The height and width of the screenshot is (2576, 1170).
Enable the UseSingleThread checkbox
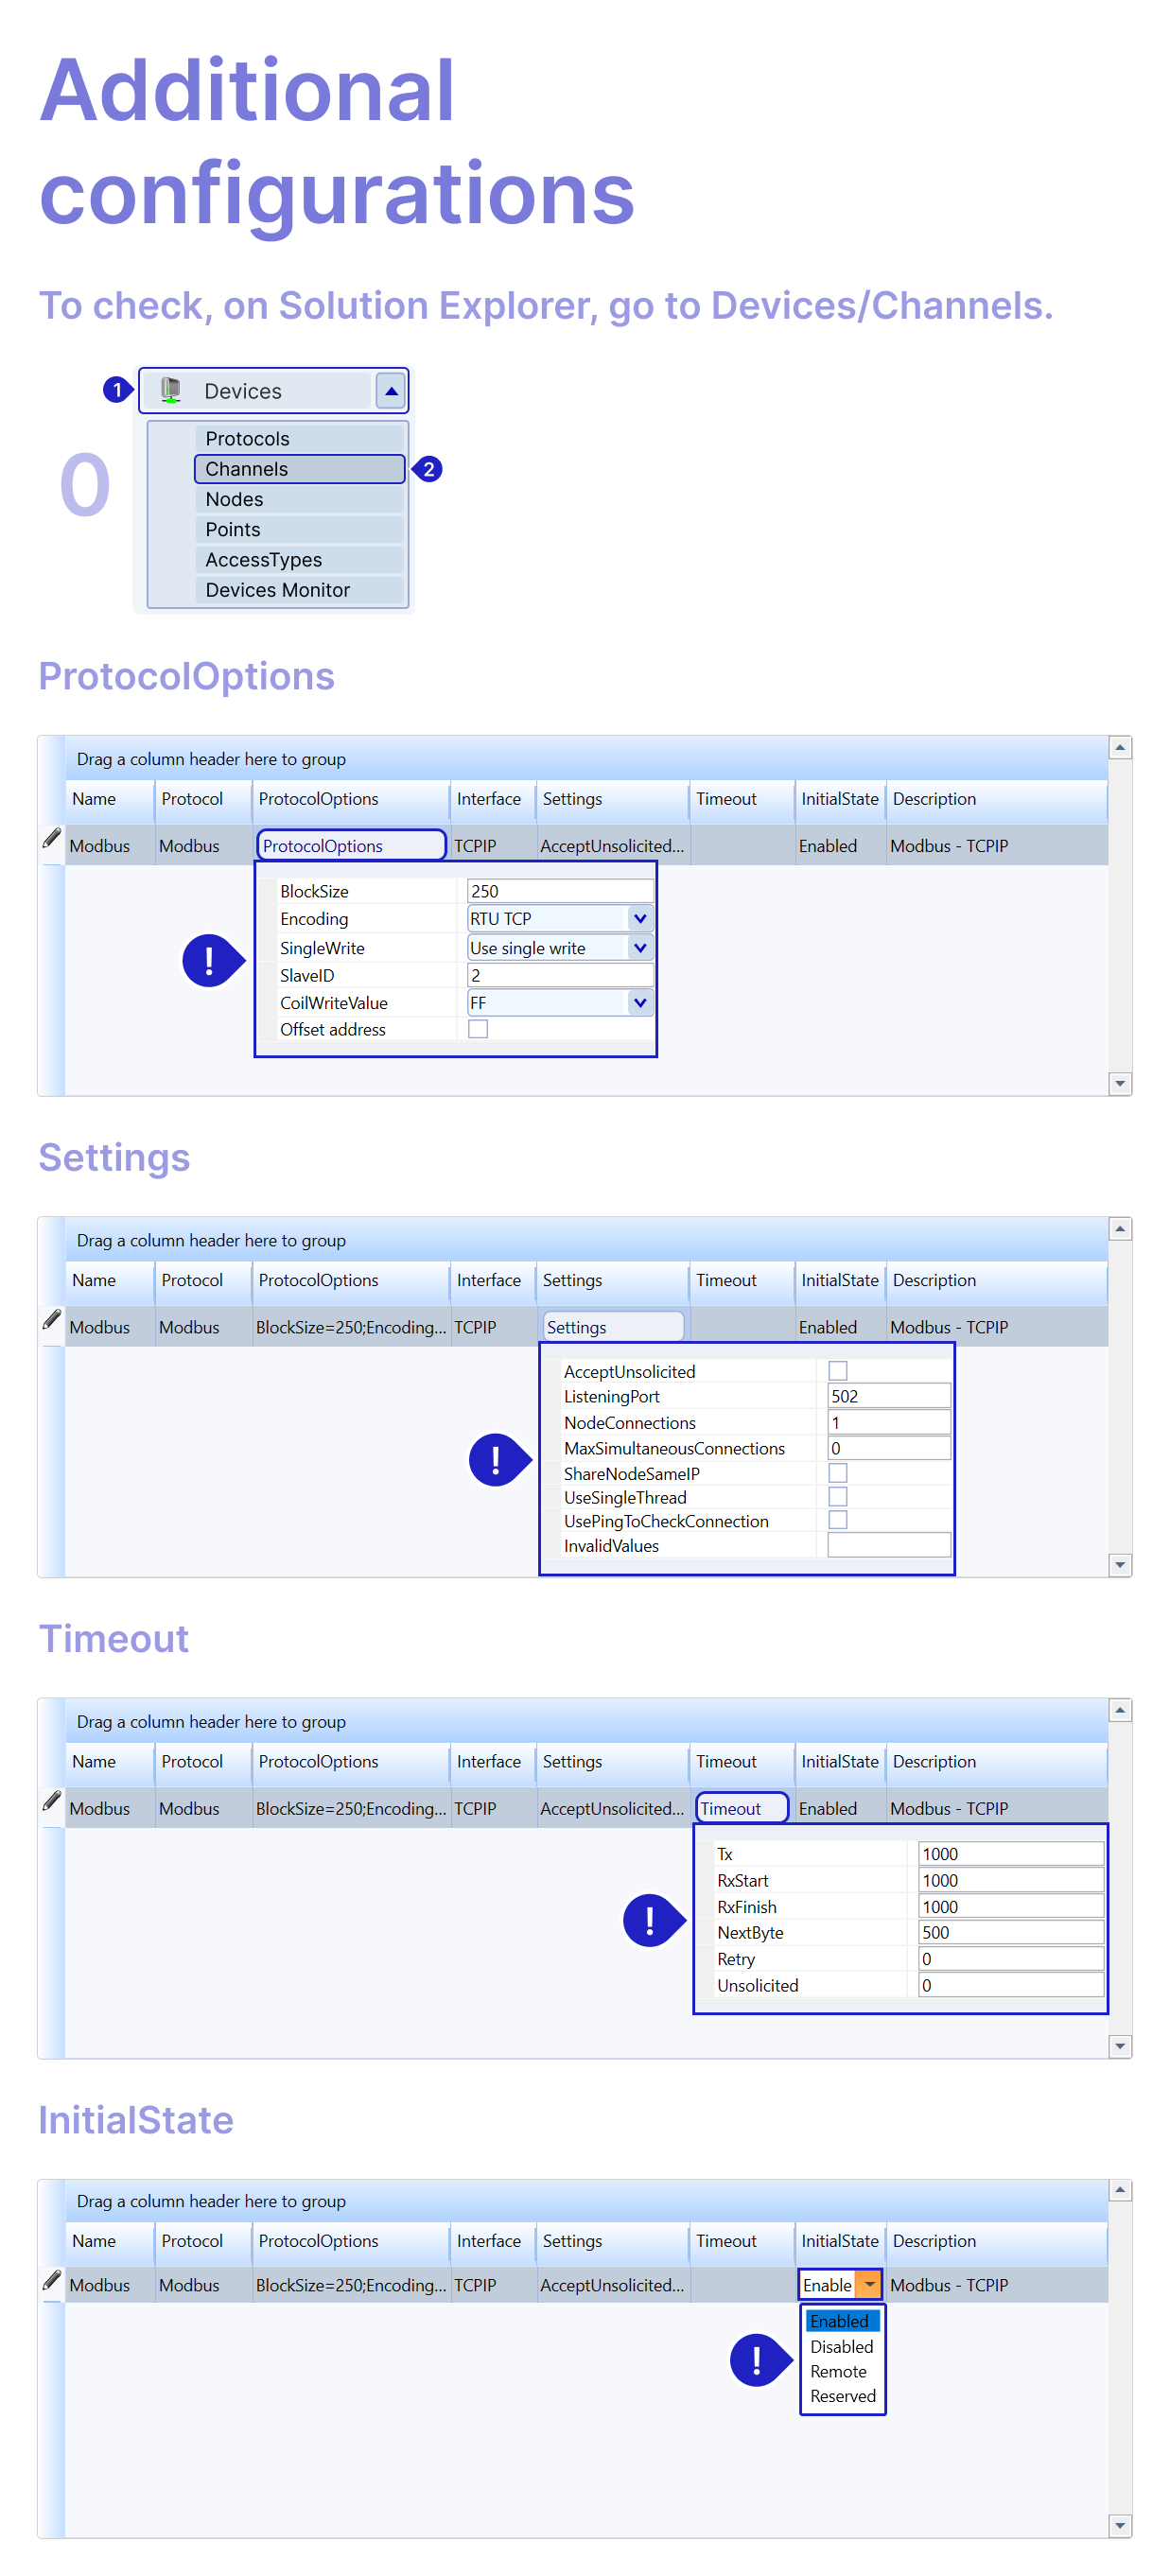pos(838,1496)
